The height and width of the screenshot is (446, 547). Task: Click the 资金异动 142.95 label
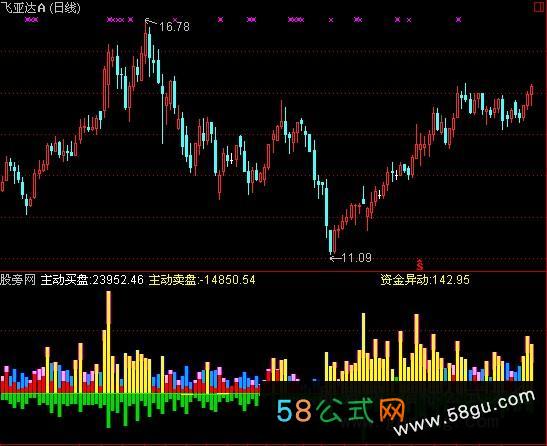click(425, 280)
